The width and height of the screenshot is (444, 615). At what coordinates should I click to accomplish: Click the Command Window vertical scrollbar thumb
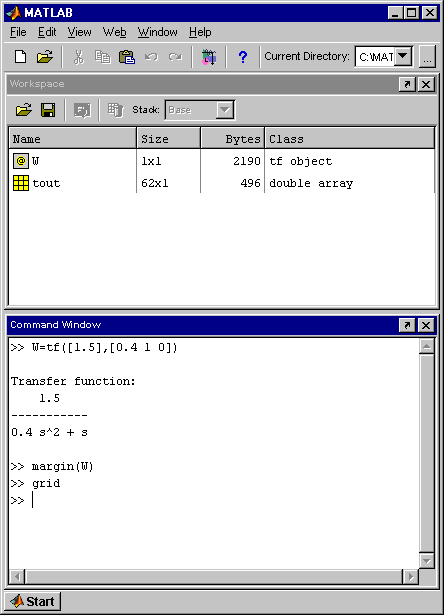(426, 453)
